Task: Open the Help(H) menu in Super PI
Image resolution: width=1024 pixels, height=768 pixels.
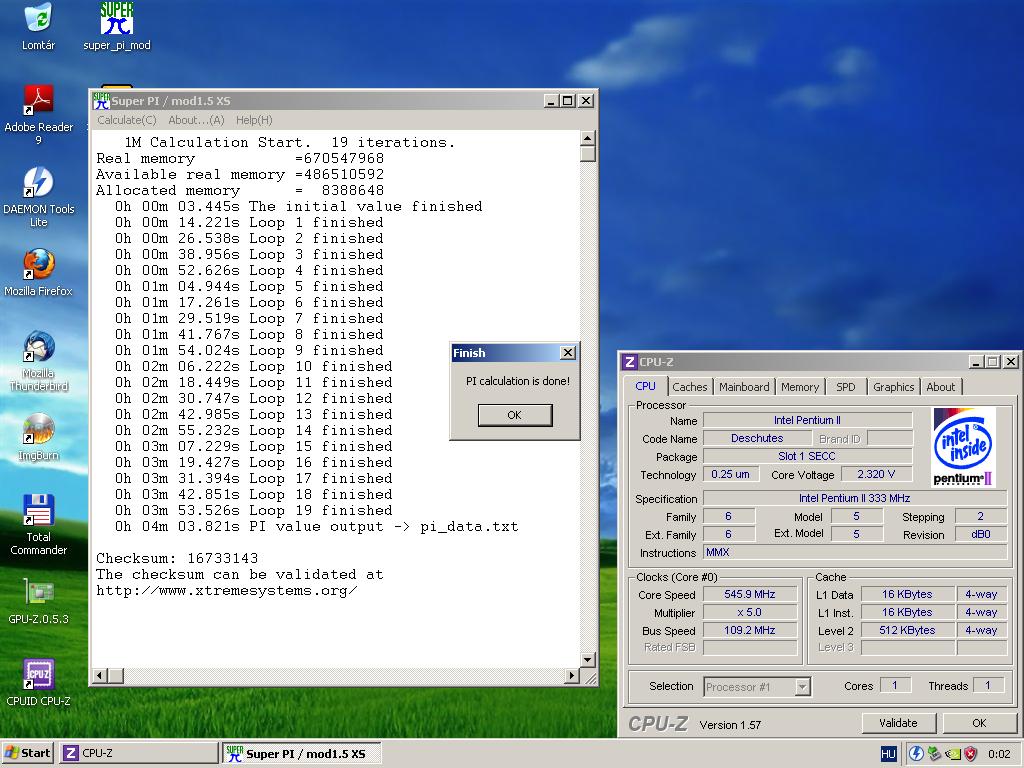Action: (254, 120)
